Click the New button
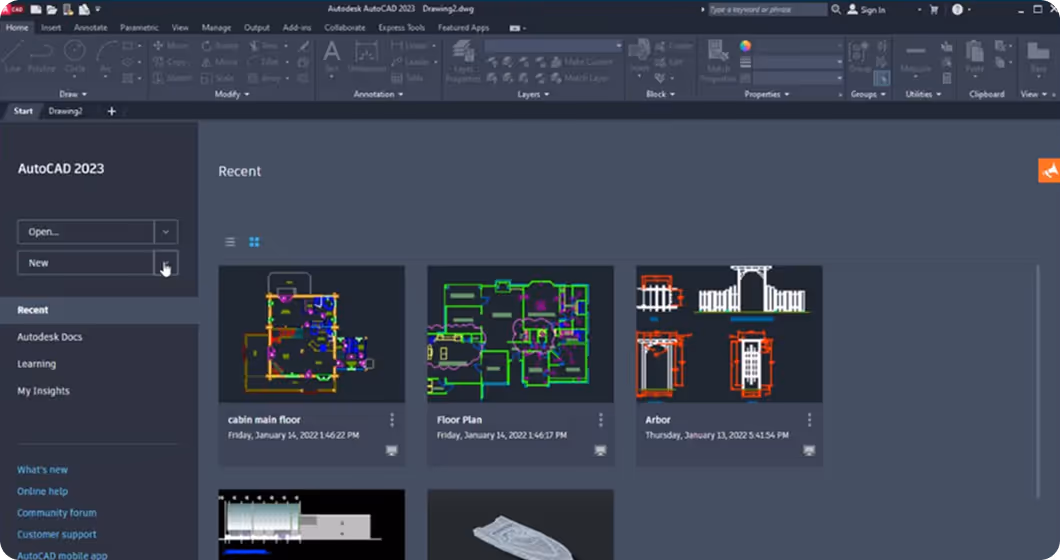 86,262
